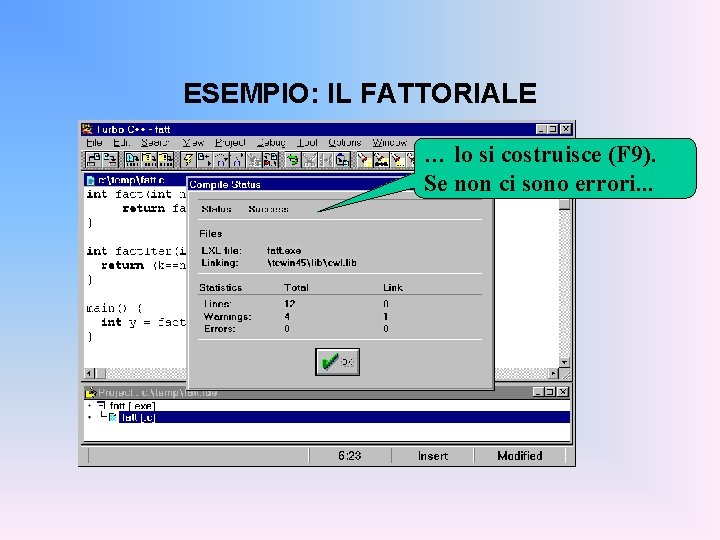
Task: Click the greyed-out scissors Cut toolbar icon
Action: point(309,160)
